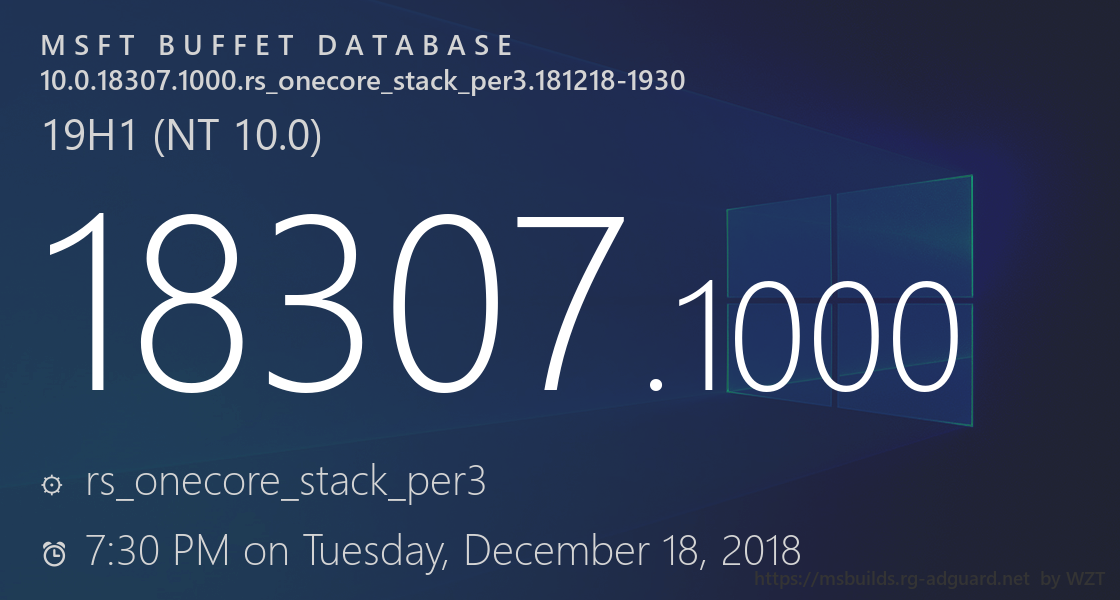
Task: Select the 10.0.18307.1000 version at the string start
Action: 139,81
